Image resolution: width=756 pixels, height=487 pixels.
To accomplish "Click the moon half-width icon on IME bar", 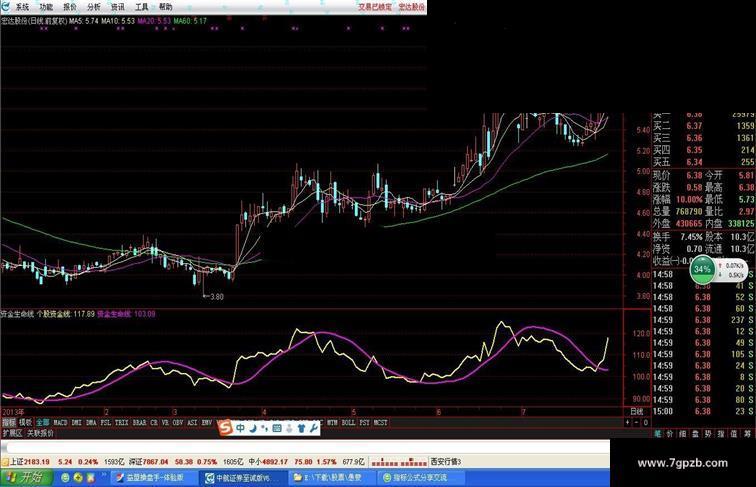I will [x=253, y=428].
